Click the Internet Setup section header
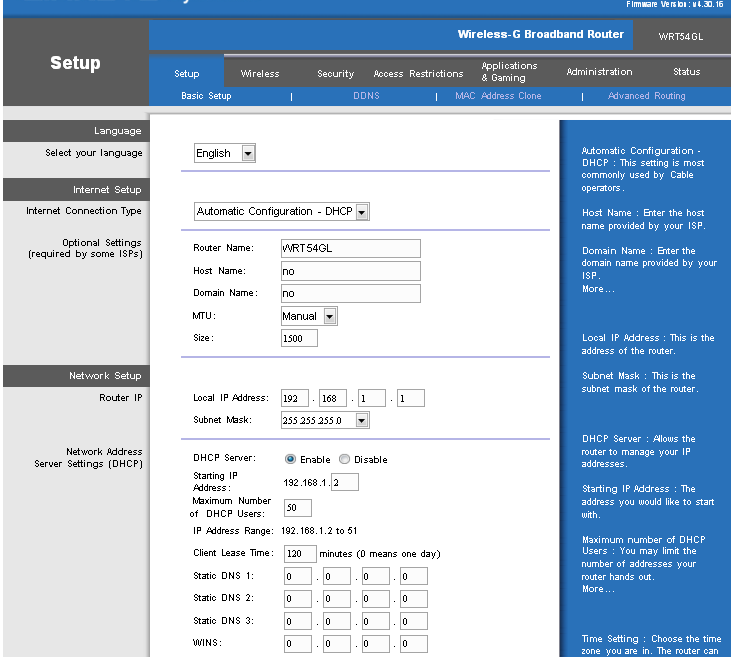Screen dimensions: 731x657 [76, 189]
